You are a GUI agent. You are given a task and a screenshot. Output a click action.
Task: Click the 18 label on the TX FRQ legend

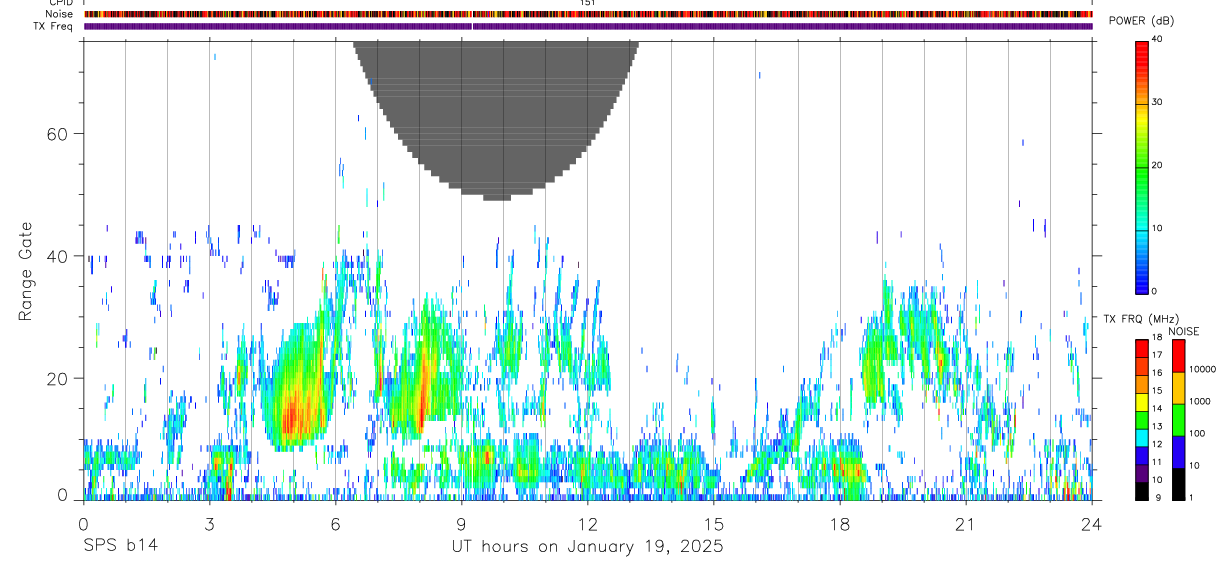coord(1158,339)
